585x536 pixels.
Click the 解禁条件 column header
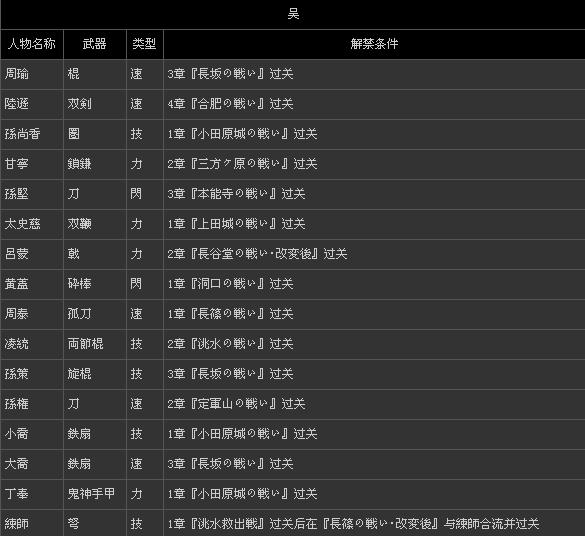[x=374, y=44]
